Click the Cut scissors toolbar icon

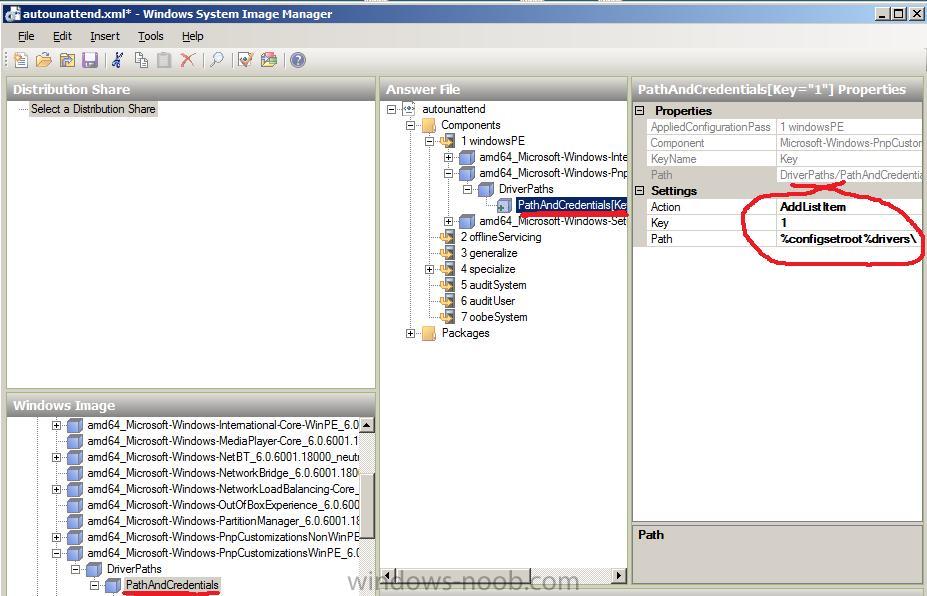[117, 60]
